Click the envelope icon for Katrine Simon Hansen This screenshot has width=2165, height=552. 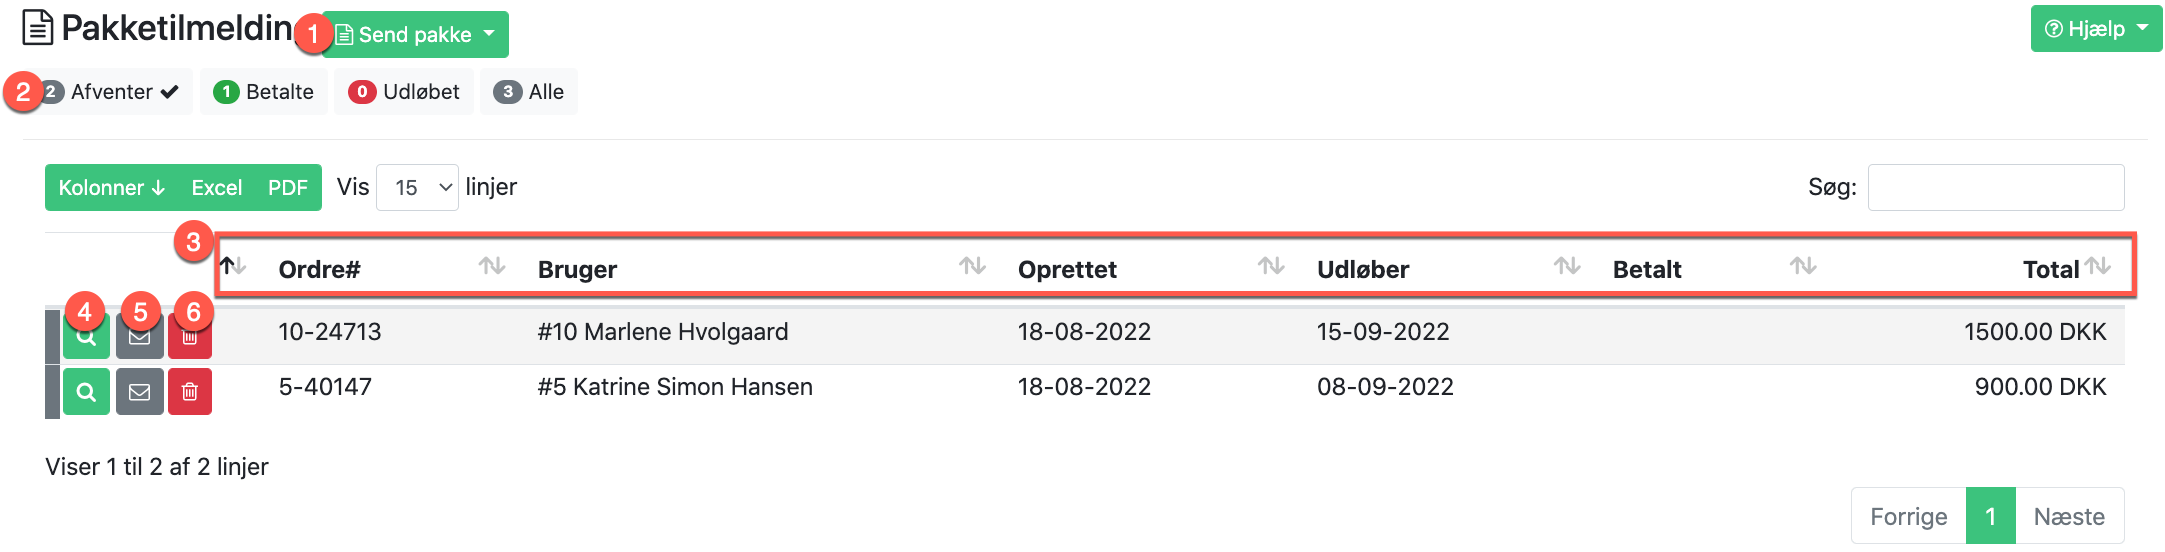coord(140,392)
